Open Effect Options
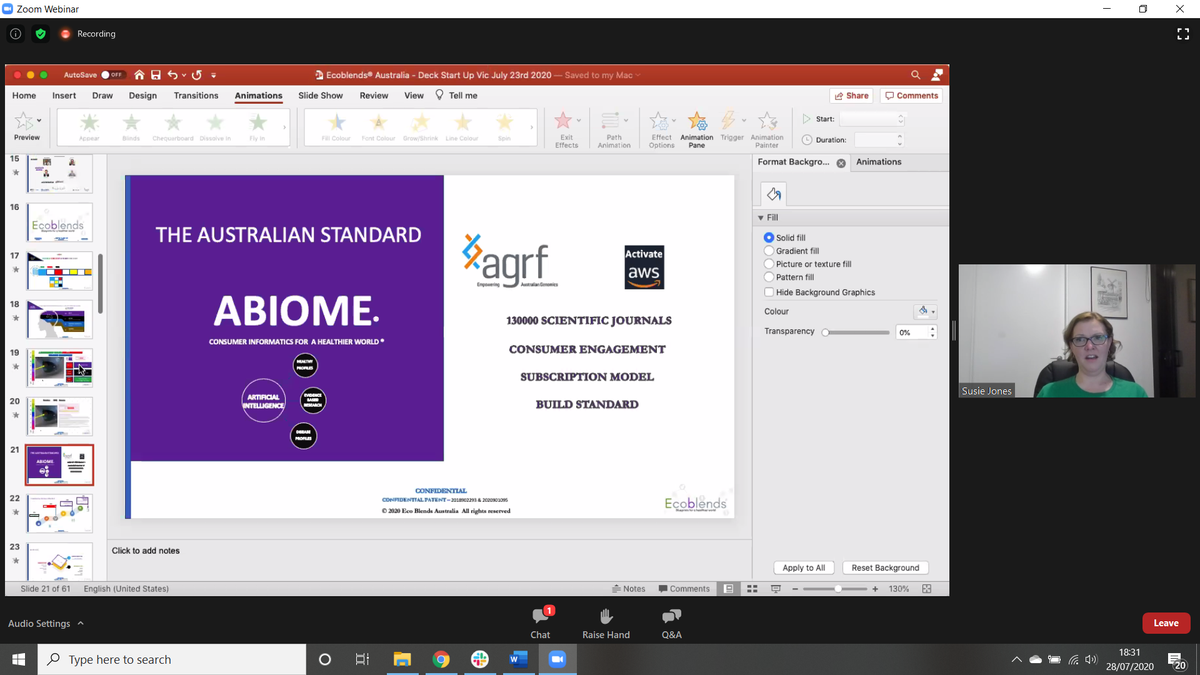The image size is (1200, 675). point(661,128)
